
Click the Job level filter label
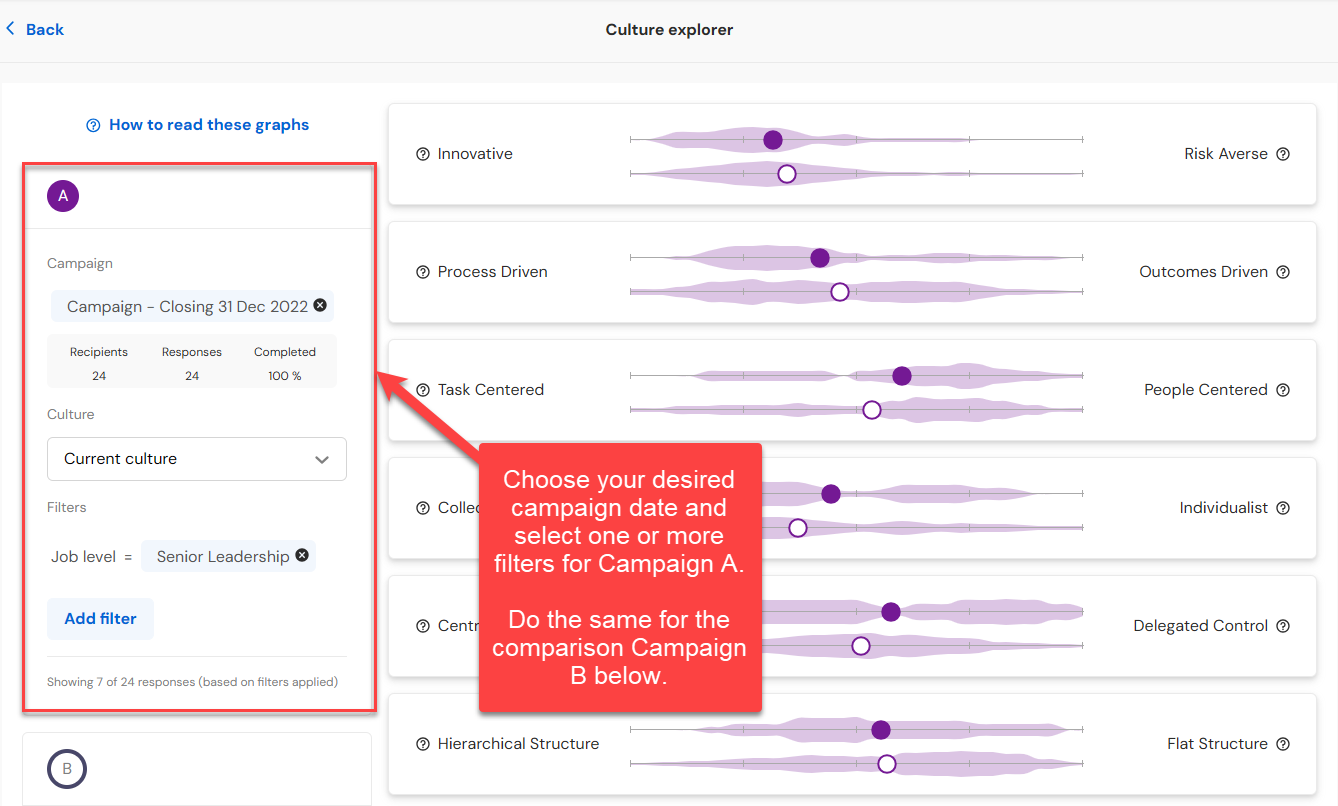click(84, 557)
